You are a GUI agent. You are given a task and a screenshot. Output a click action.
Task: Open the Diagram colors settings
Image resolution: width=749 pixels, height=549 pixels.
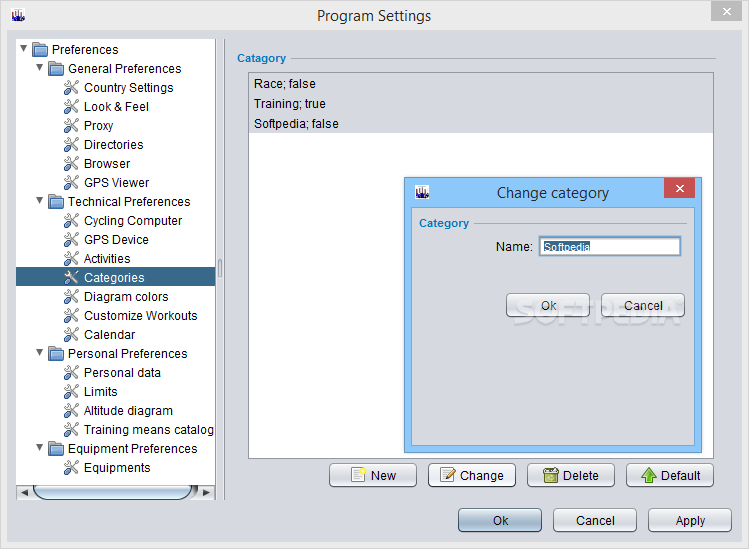pyautogui.click(x=126, y=297)
